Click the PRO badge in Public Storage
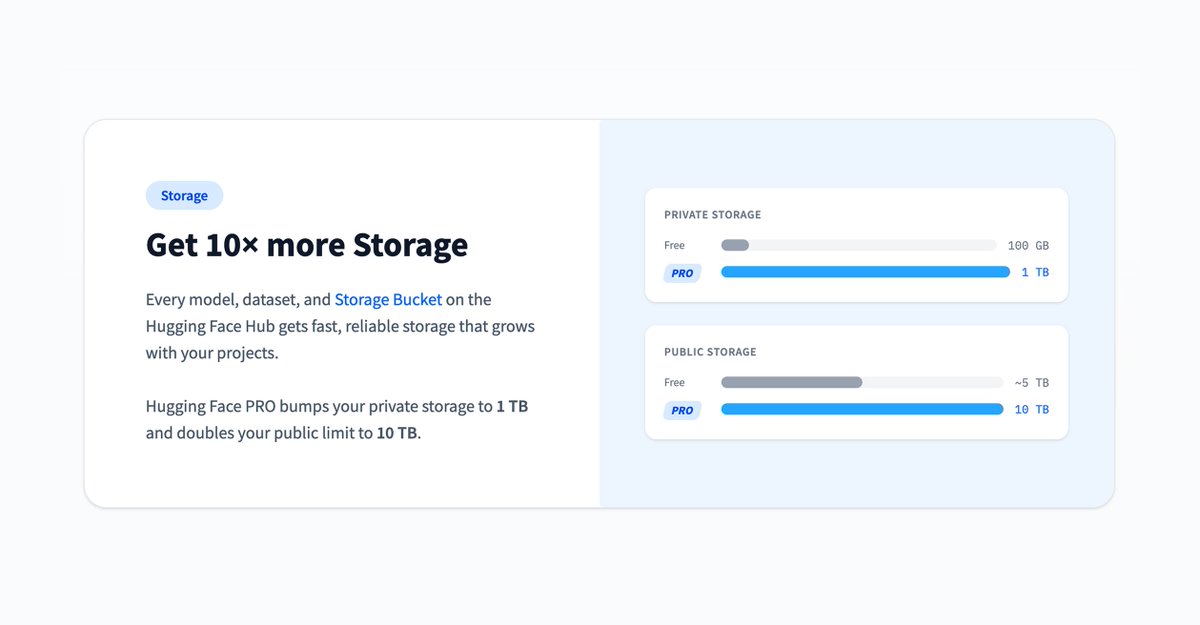 click(682, 410)
